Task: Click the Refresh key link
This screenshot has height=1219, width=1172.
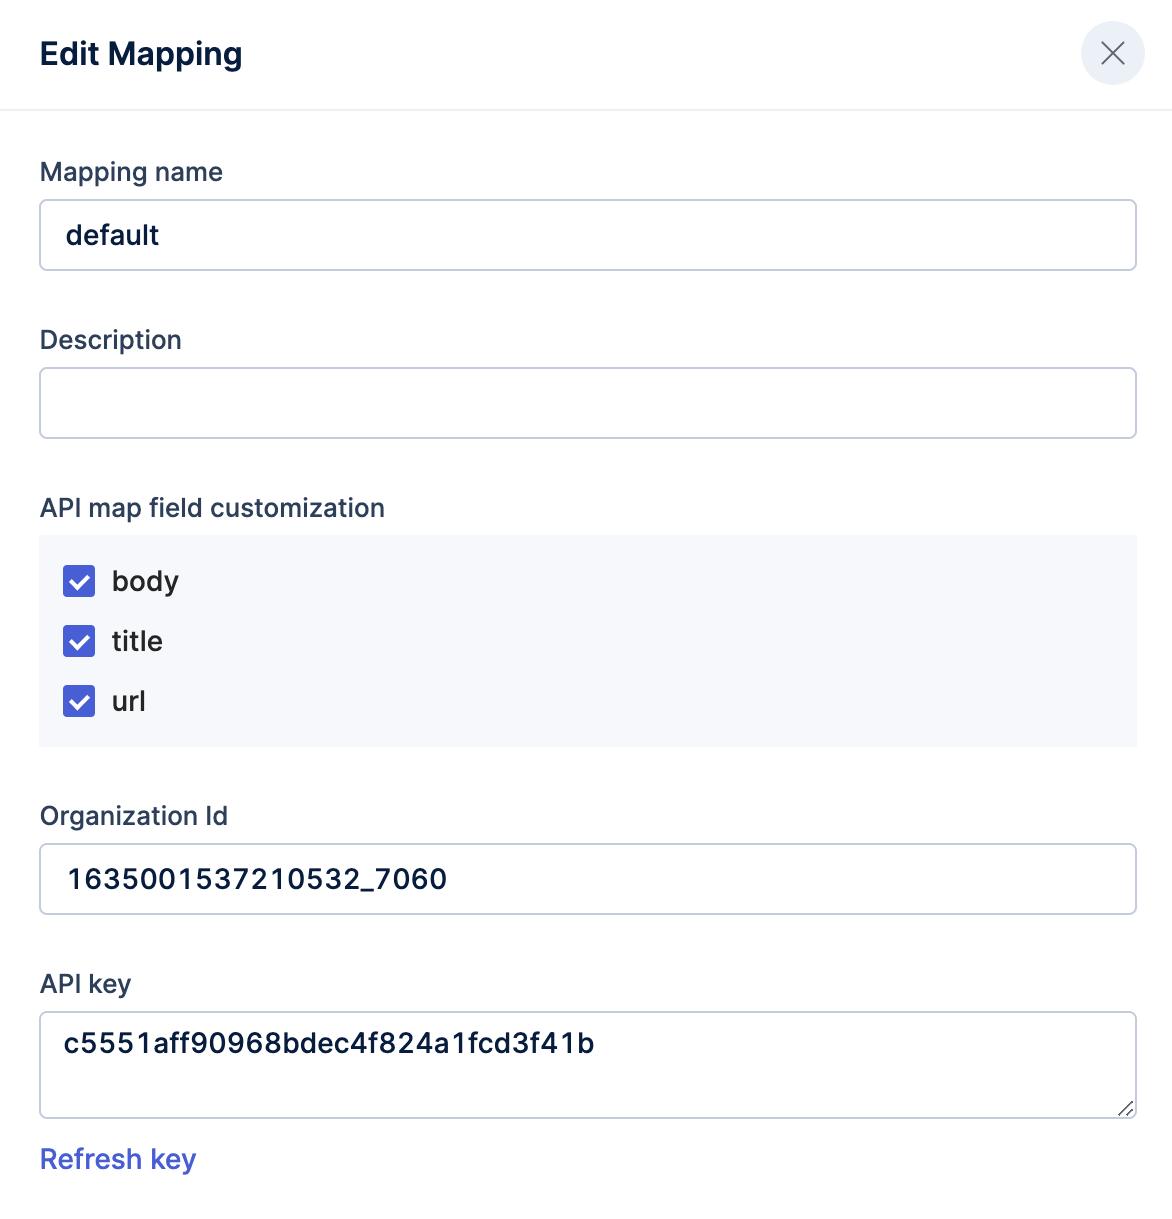Action: click(117, 1158)
